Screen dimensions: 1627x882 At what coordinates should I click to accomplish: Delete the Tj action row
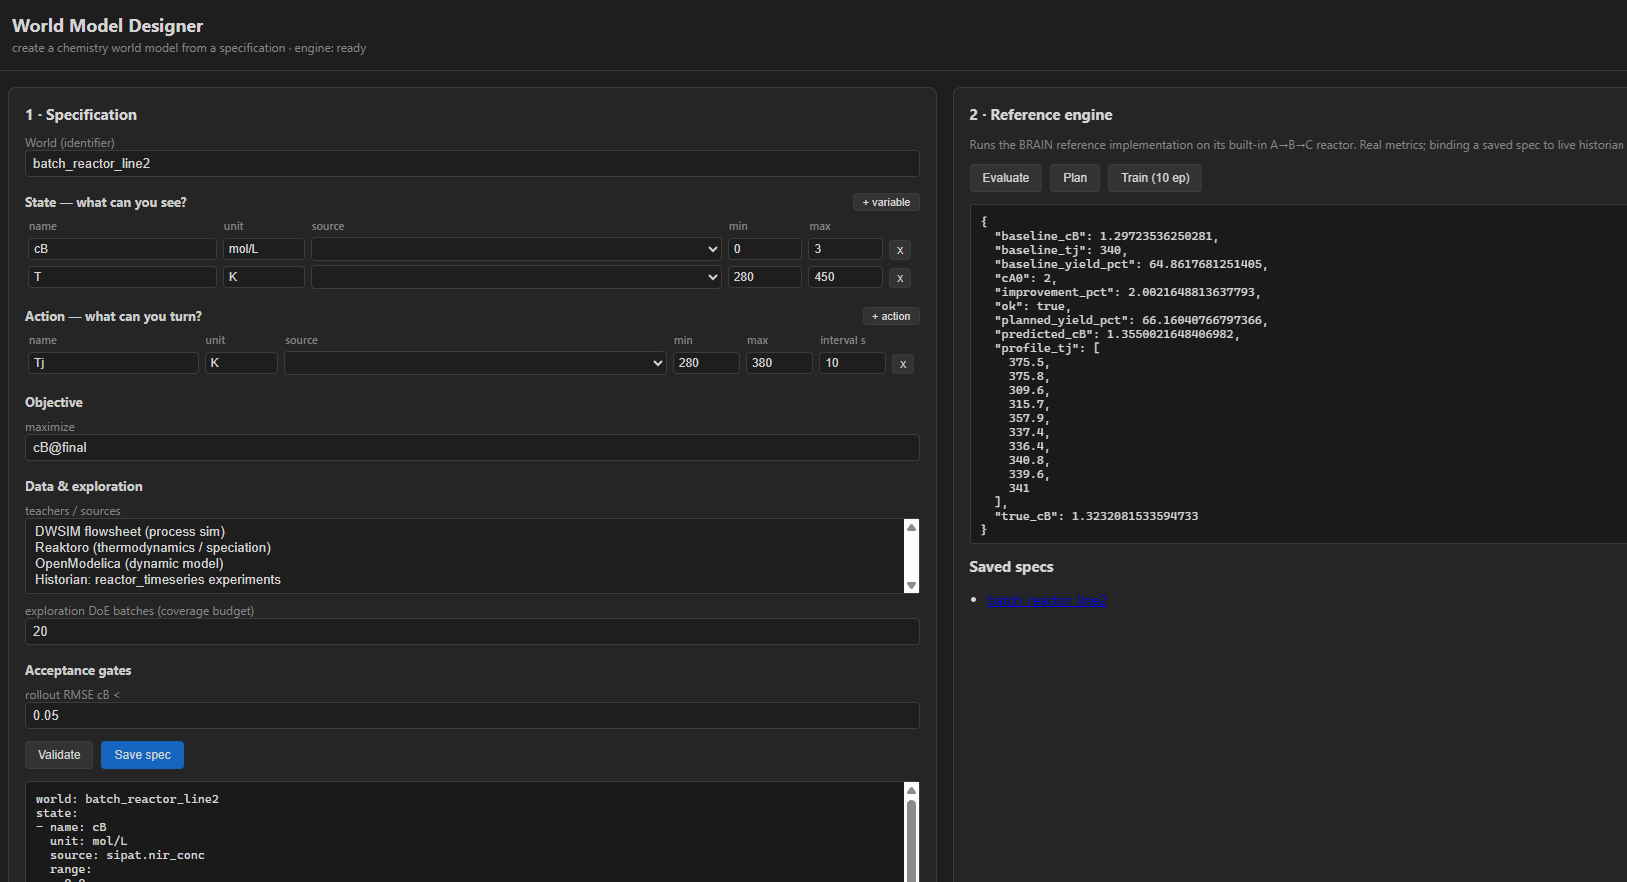[903, 364]
